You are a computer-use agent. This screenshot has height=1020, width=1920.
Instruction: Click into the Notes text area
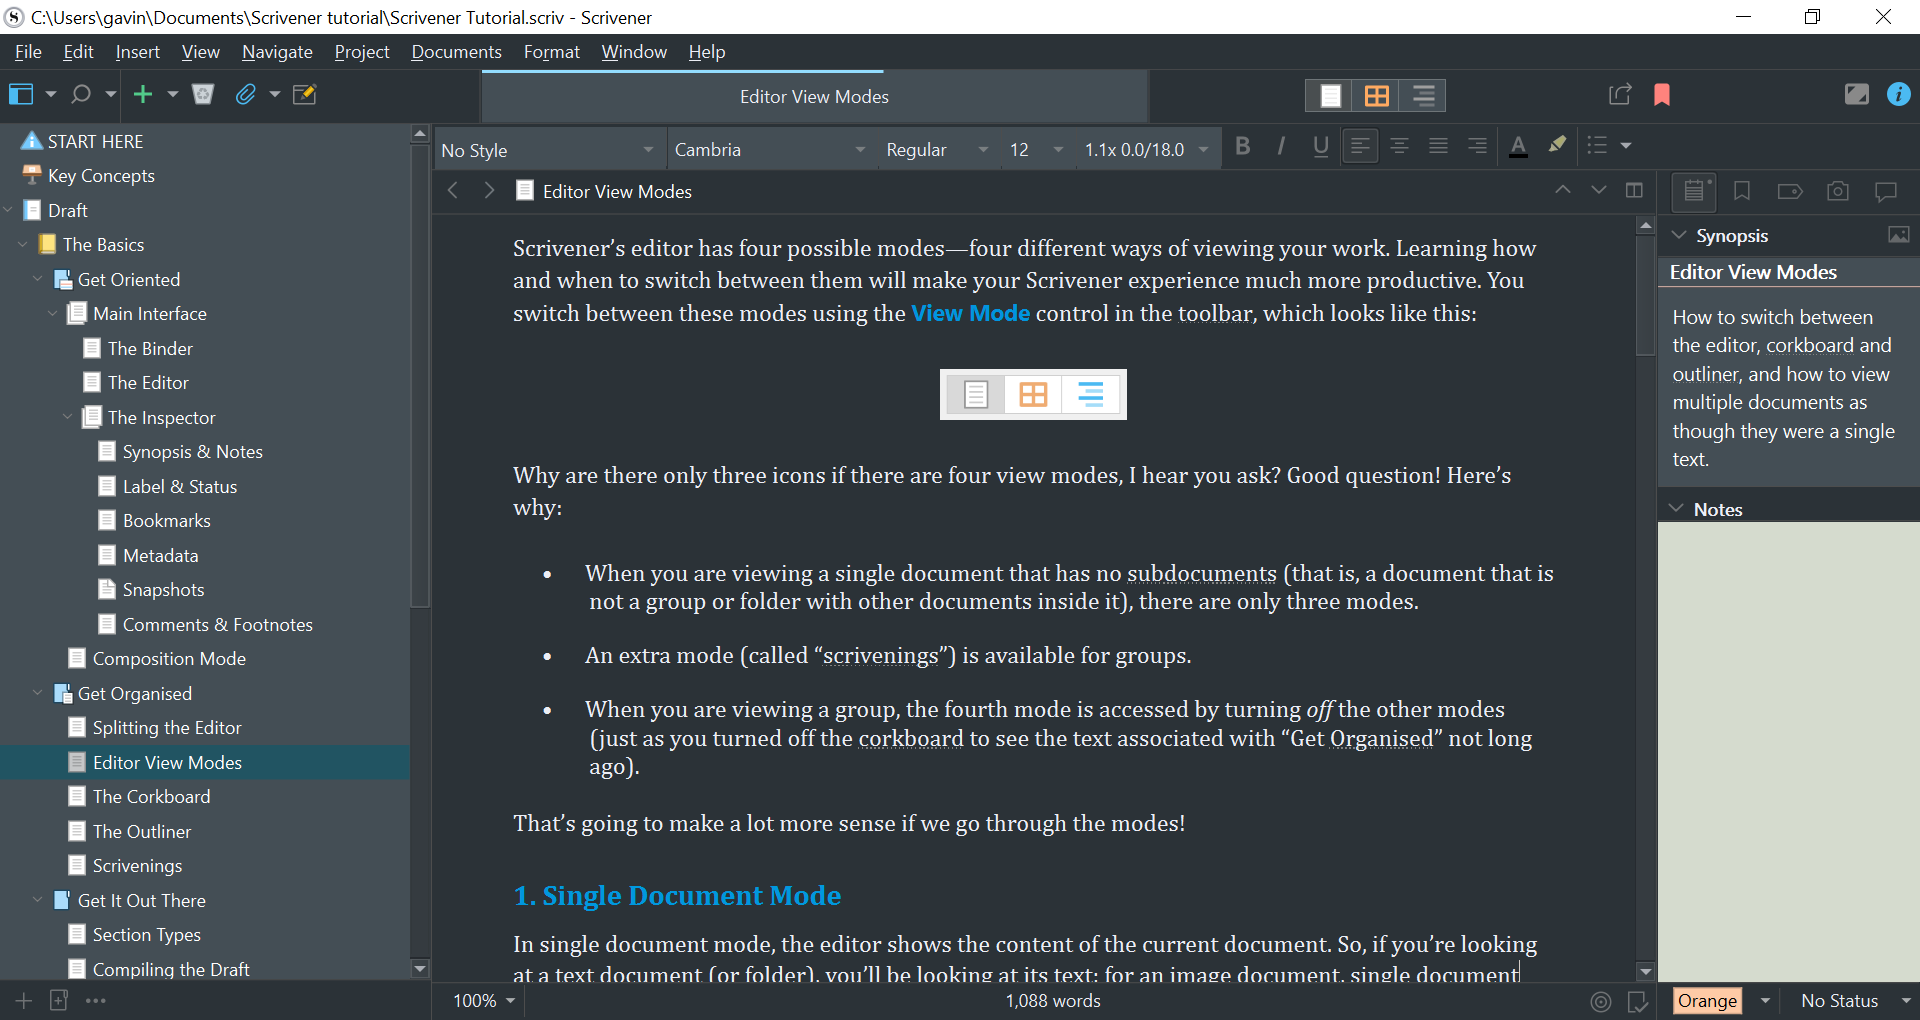click(x=1788, y=750)
